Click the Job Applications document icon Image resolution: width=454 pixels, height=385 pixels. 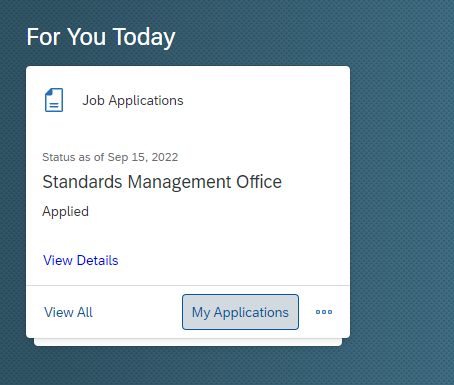tap(54, 100)
